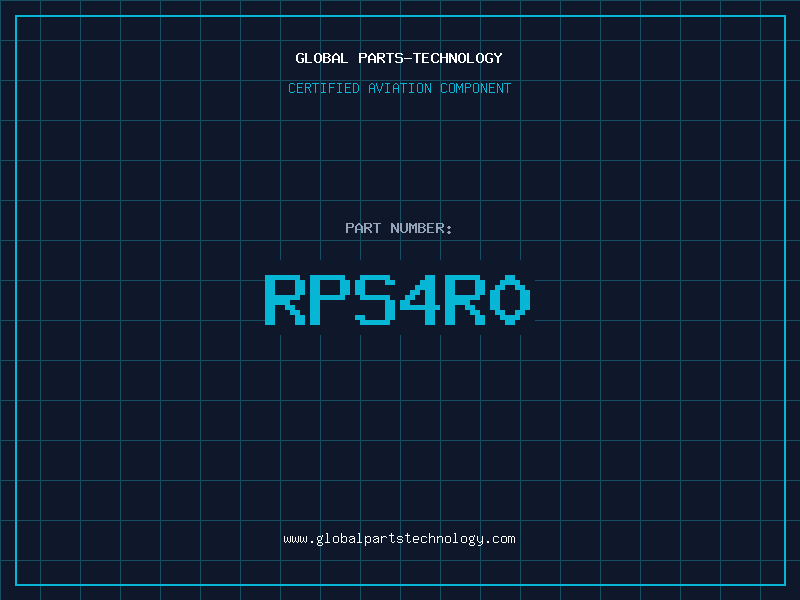
Task: Click the first R of the part number
Action: click(x=285, y=299)
